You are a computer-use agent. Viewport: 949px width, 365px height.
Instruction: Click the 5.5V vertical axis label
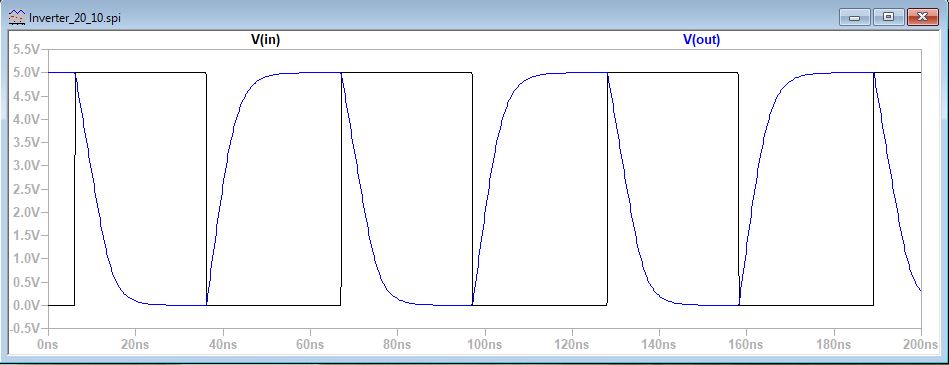pos(26,49)
